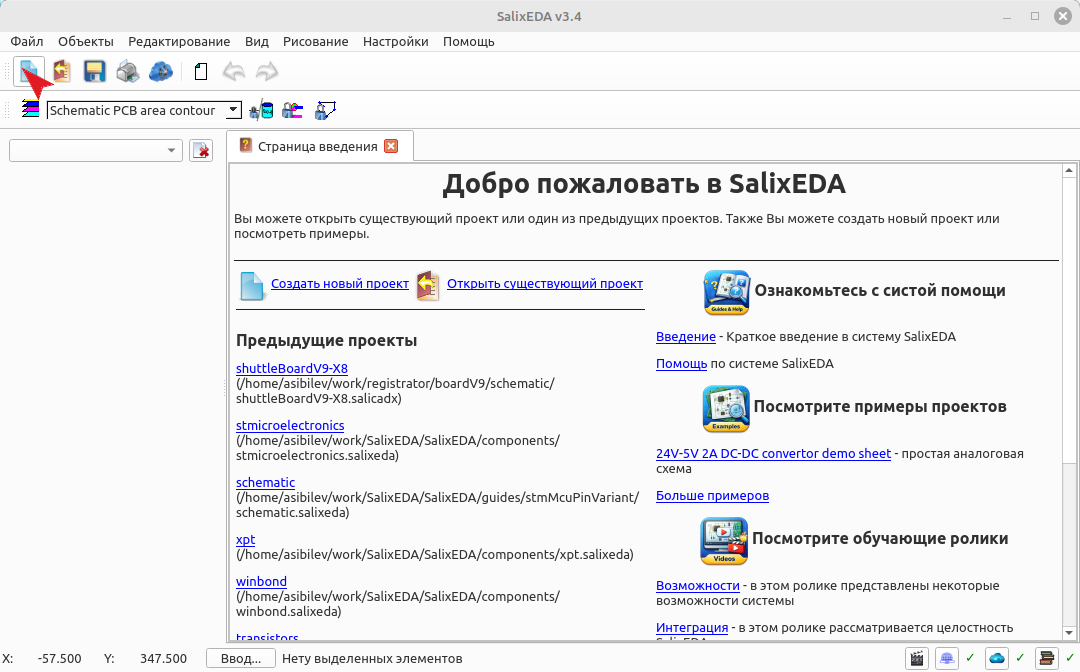Close the 'Страница введения' tab via red X
This screenshot has width=1080, height=672.
point(391,146)
